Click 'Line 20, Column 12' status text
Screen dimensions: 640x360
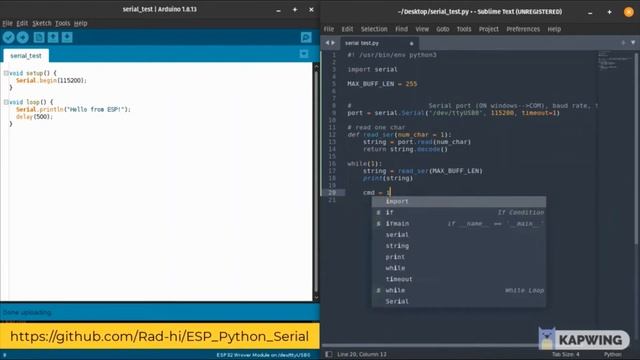click(362, 354)
